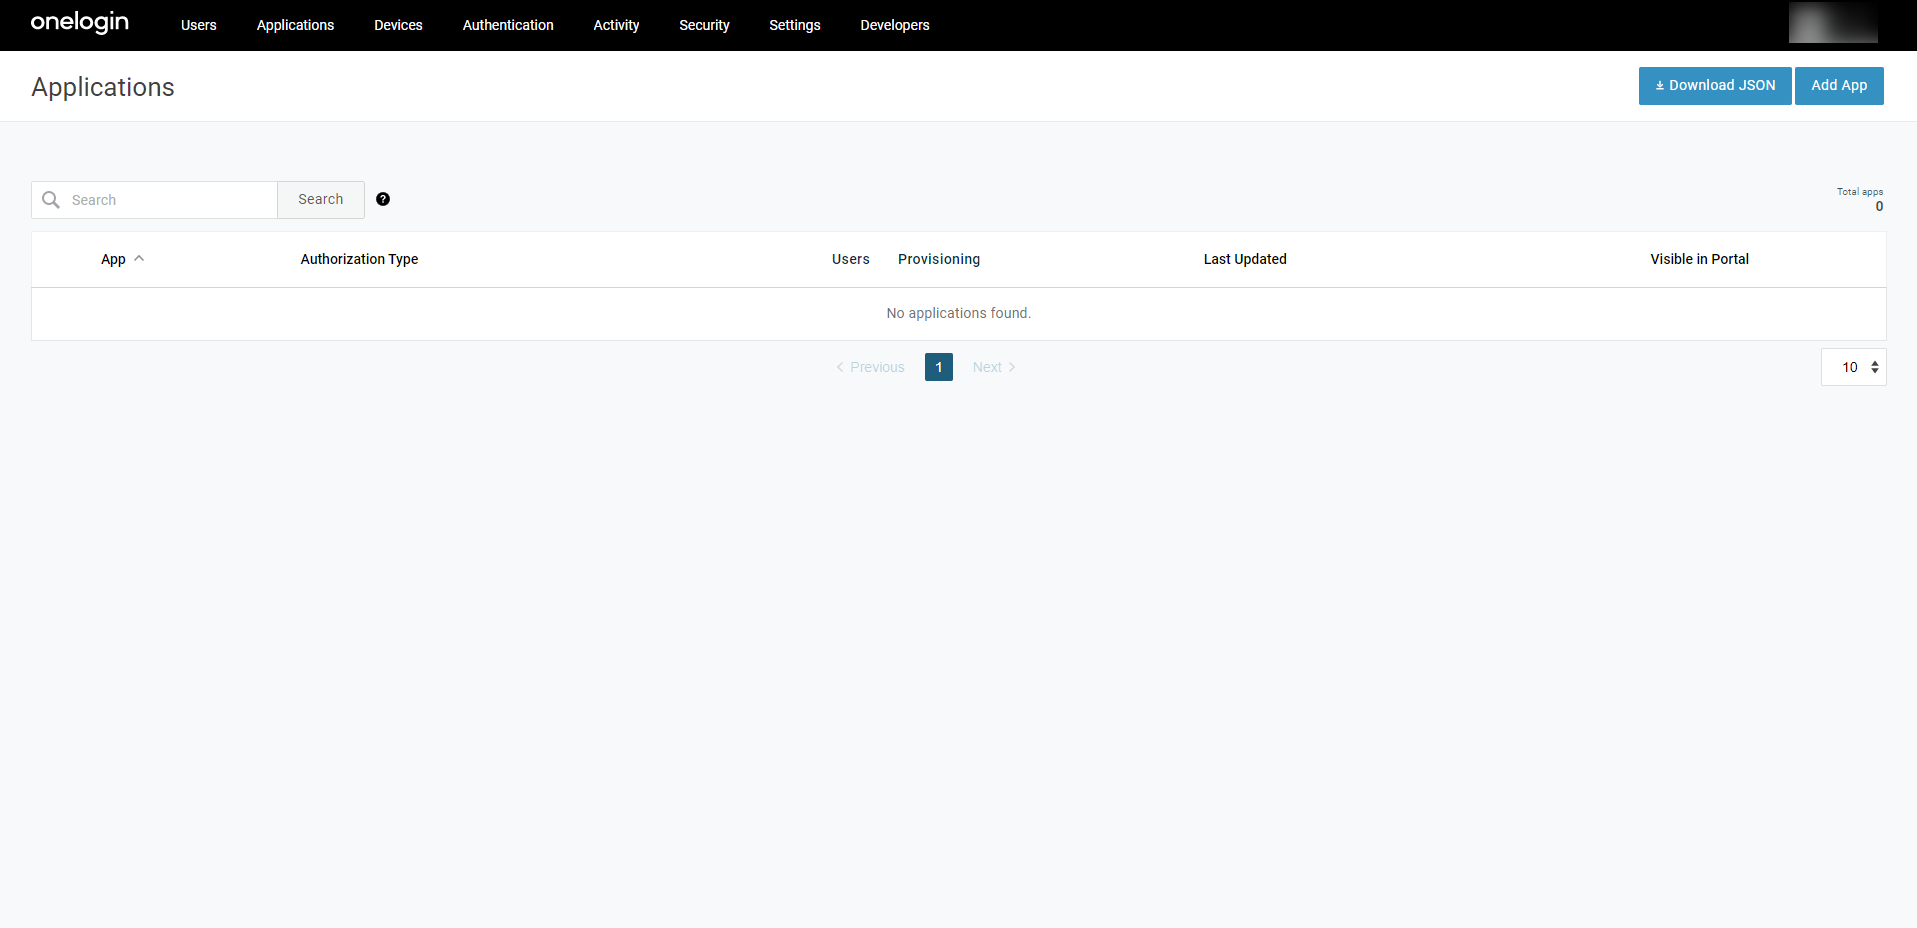Focus the application Search text field
This screenshot has height=928, width=1917.
click(170, 200)
